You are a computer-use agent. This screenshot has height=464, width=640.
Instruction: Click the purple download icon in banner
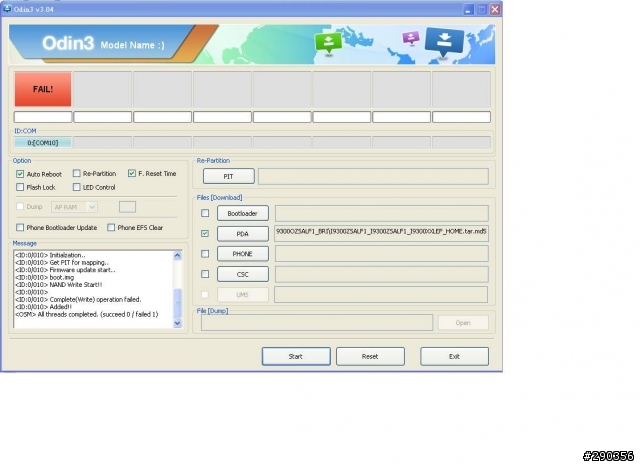tap(411, 38)
